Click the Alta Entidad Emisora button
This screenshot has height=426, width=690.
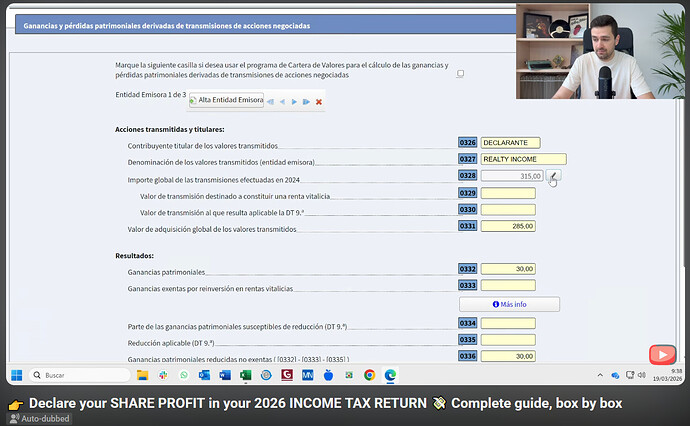[227, 100]
